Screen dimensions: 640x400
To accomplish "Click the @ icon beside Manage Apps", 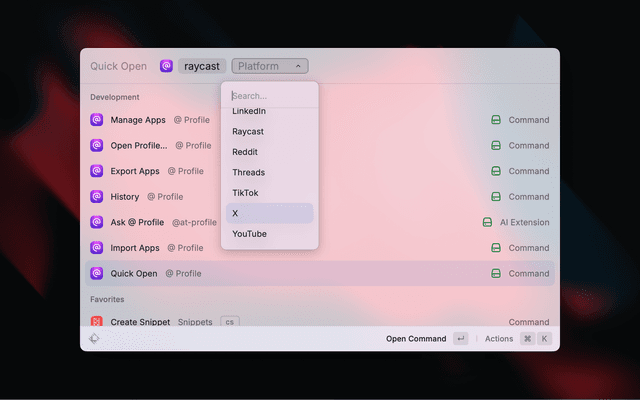I will point(97,120).
